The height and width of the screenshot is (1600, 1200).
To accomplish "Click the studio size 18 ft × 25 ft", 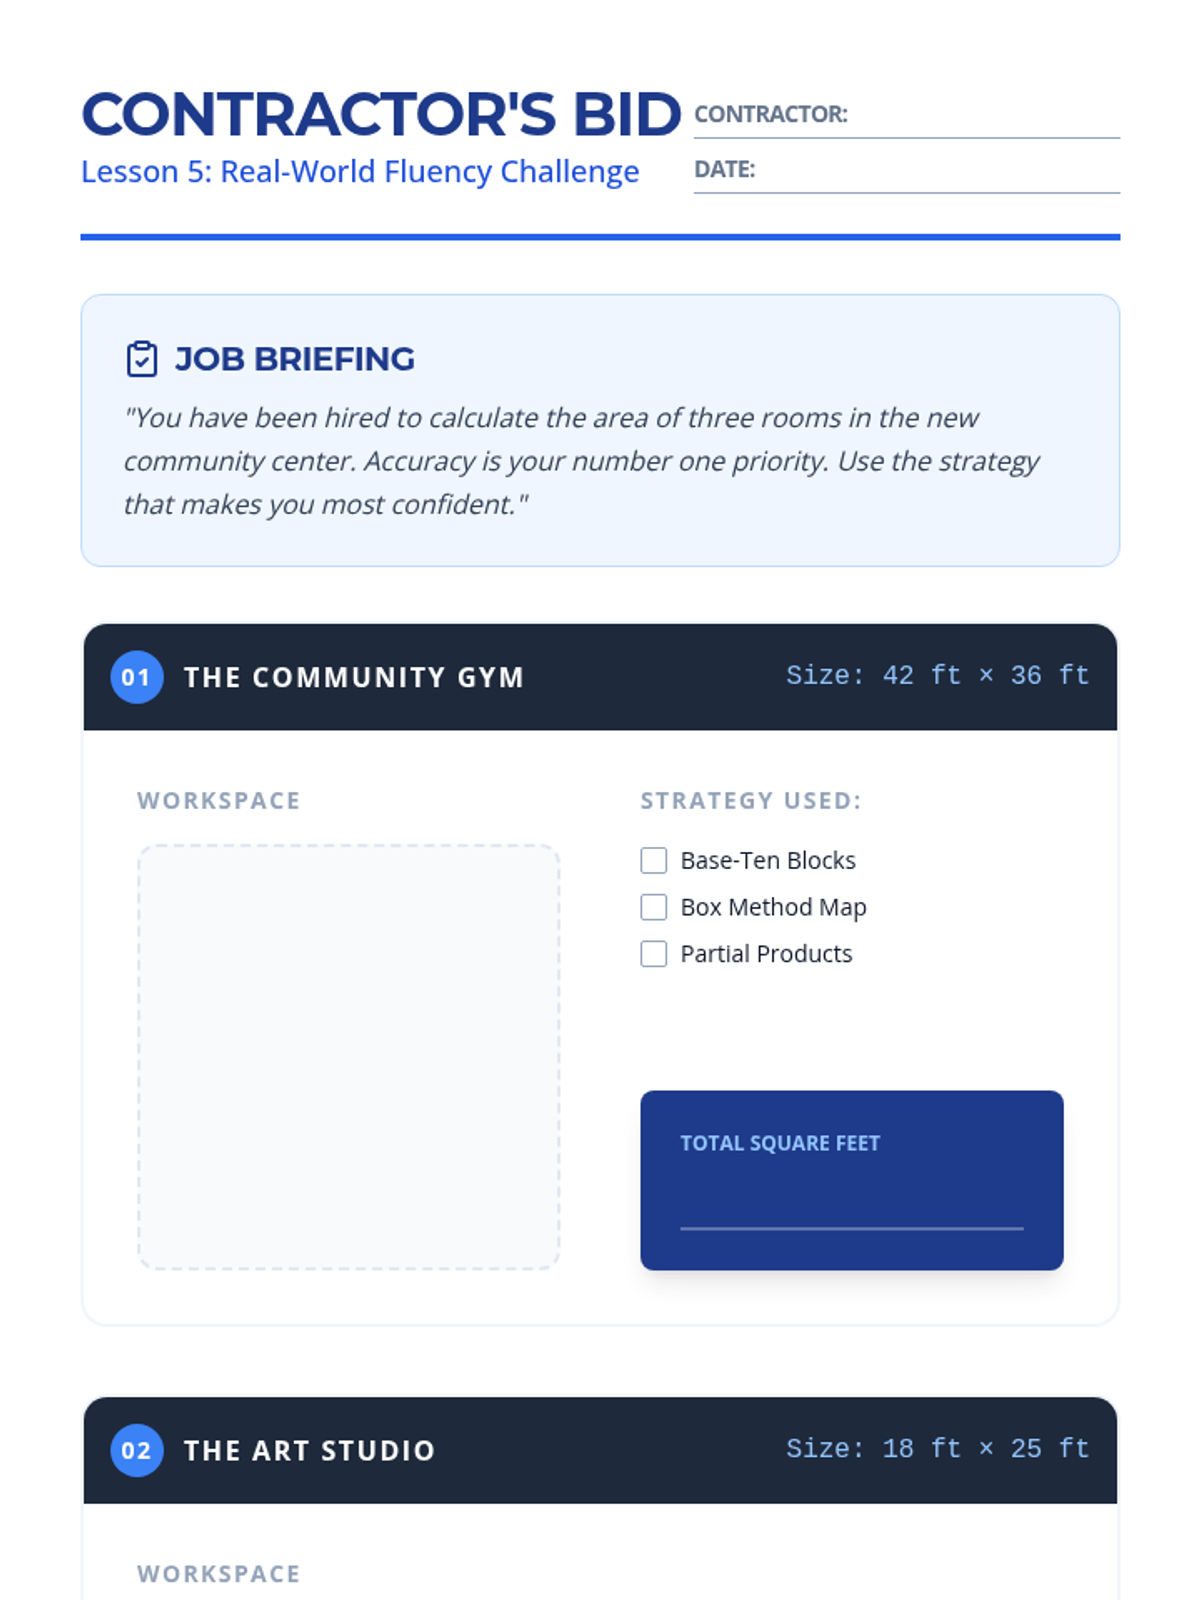I will point(937,1449).
